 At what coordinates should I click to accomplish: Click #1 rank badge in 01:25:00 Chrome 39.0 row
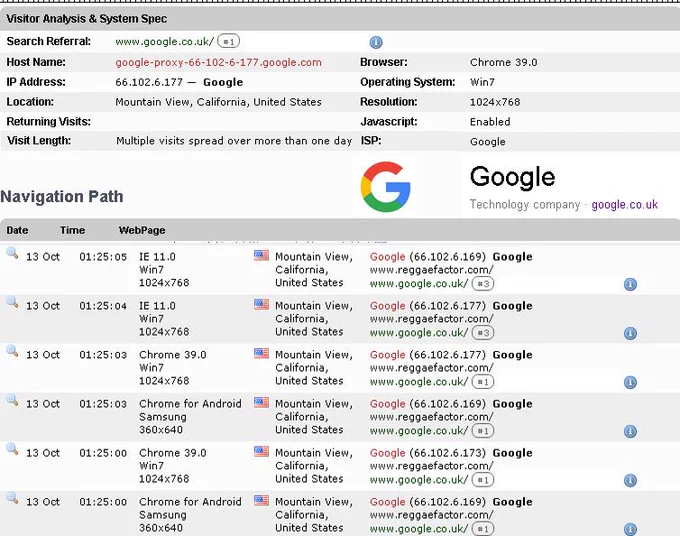click(483, 480)
